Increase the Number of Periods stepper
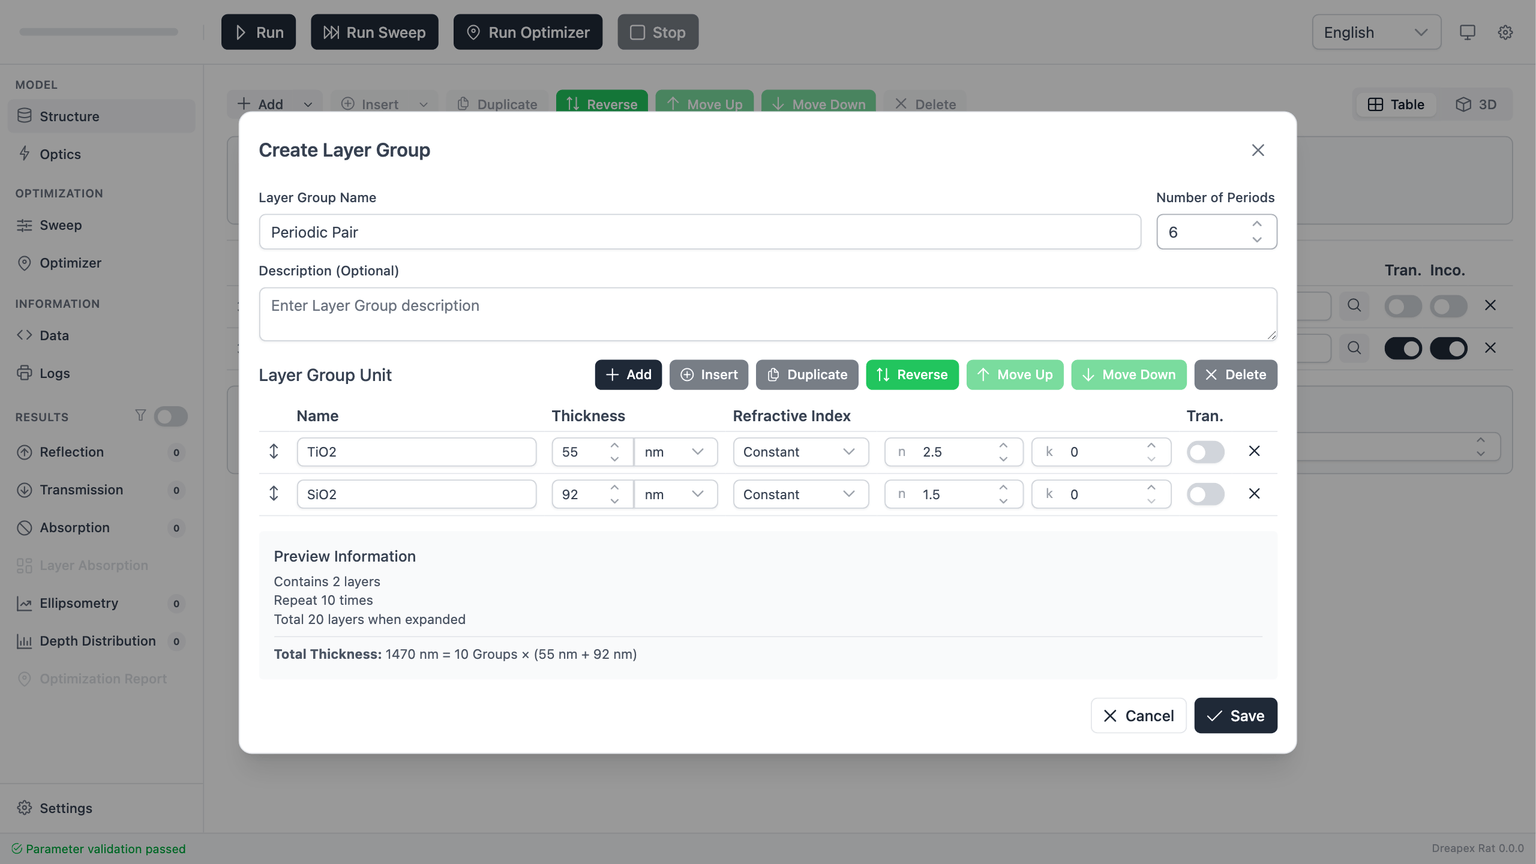This screenshot has width=1536, height=864. pyautogui.click(x=1257, y=225)
